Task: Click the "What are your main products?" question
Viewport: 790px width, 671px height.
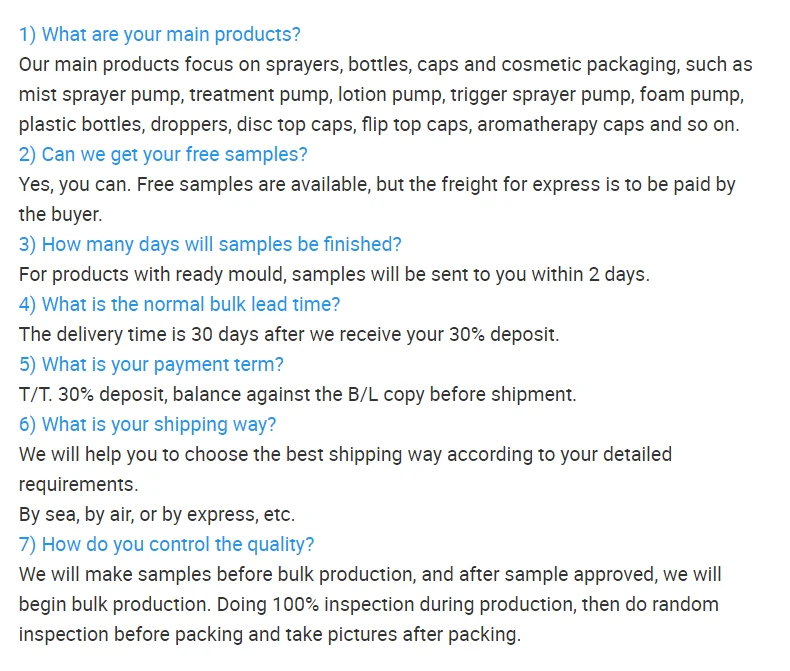Action: coord(159,35)
